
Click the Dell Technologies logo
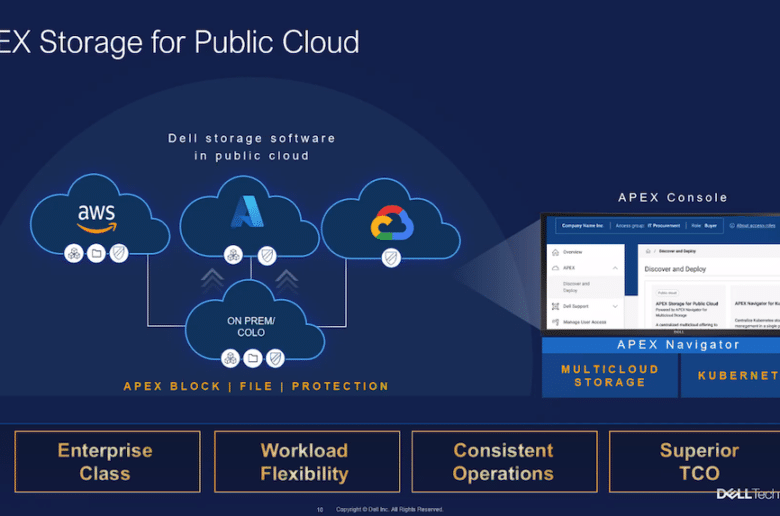[x=748, y=494]
